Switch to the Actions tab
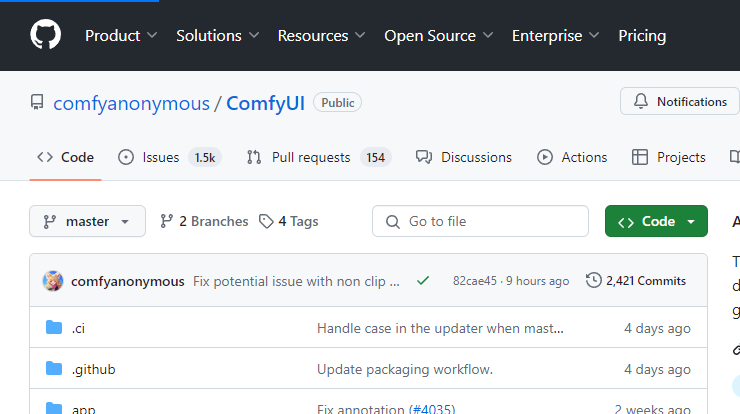This screenshot has width=740, height=414. click(572, 157)
